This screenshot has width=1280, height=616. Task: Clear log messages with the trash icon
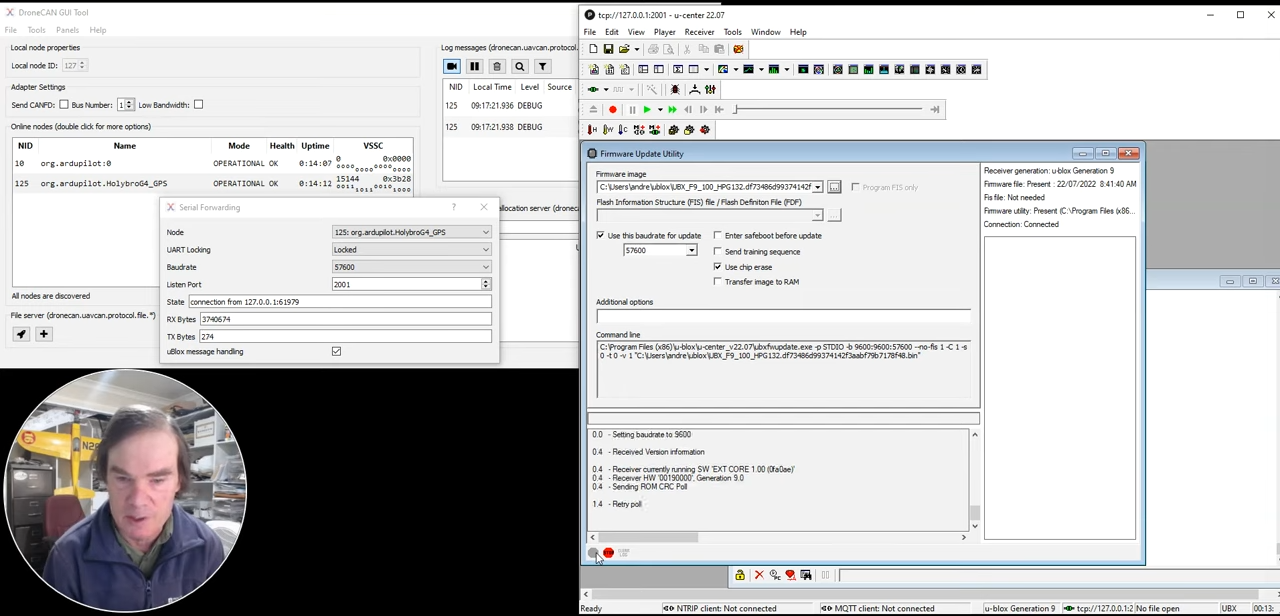click(497, 67)
